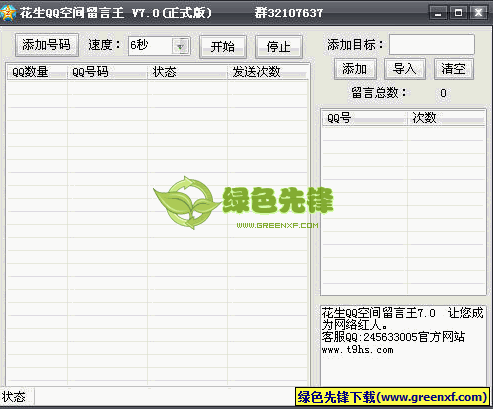The image size is (493, 409).
Task: Stop sending with the 停止 button
Action: (279, 47)
